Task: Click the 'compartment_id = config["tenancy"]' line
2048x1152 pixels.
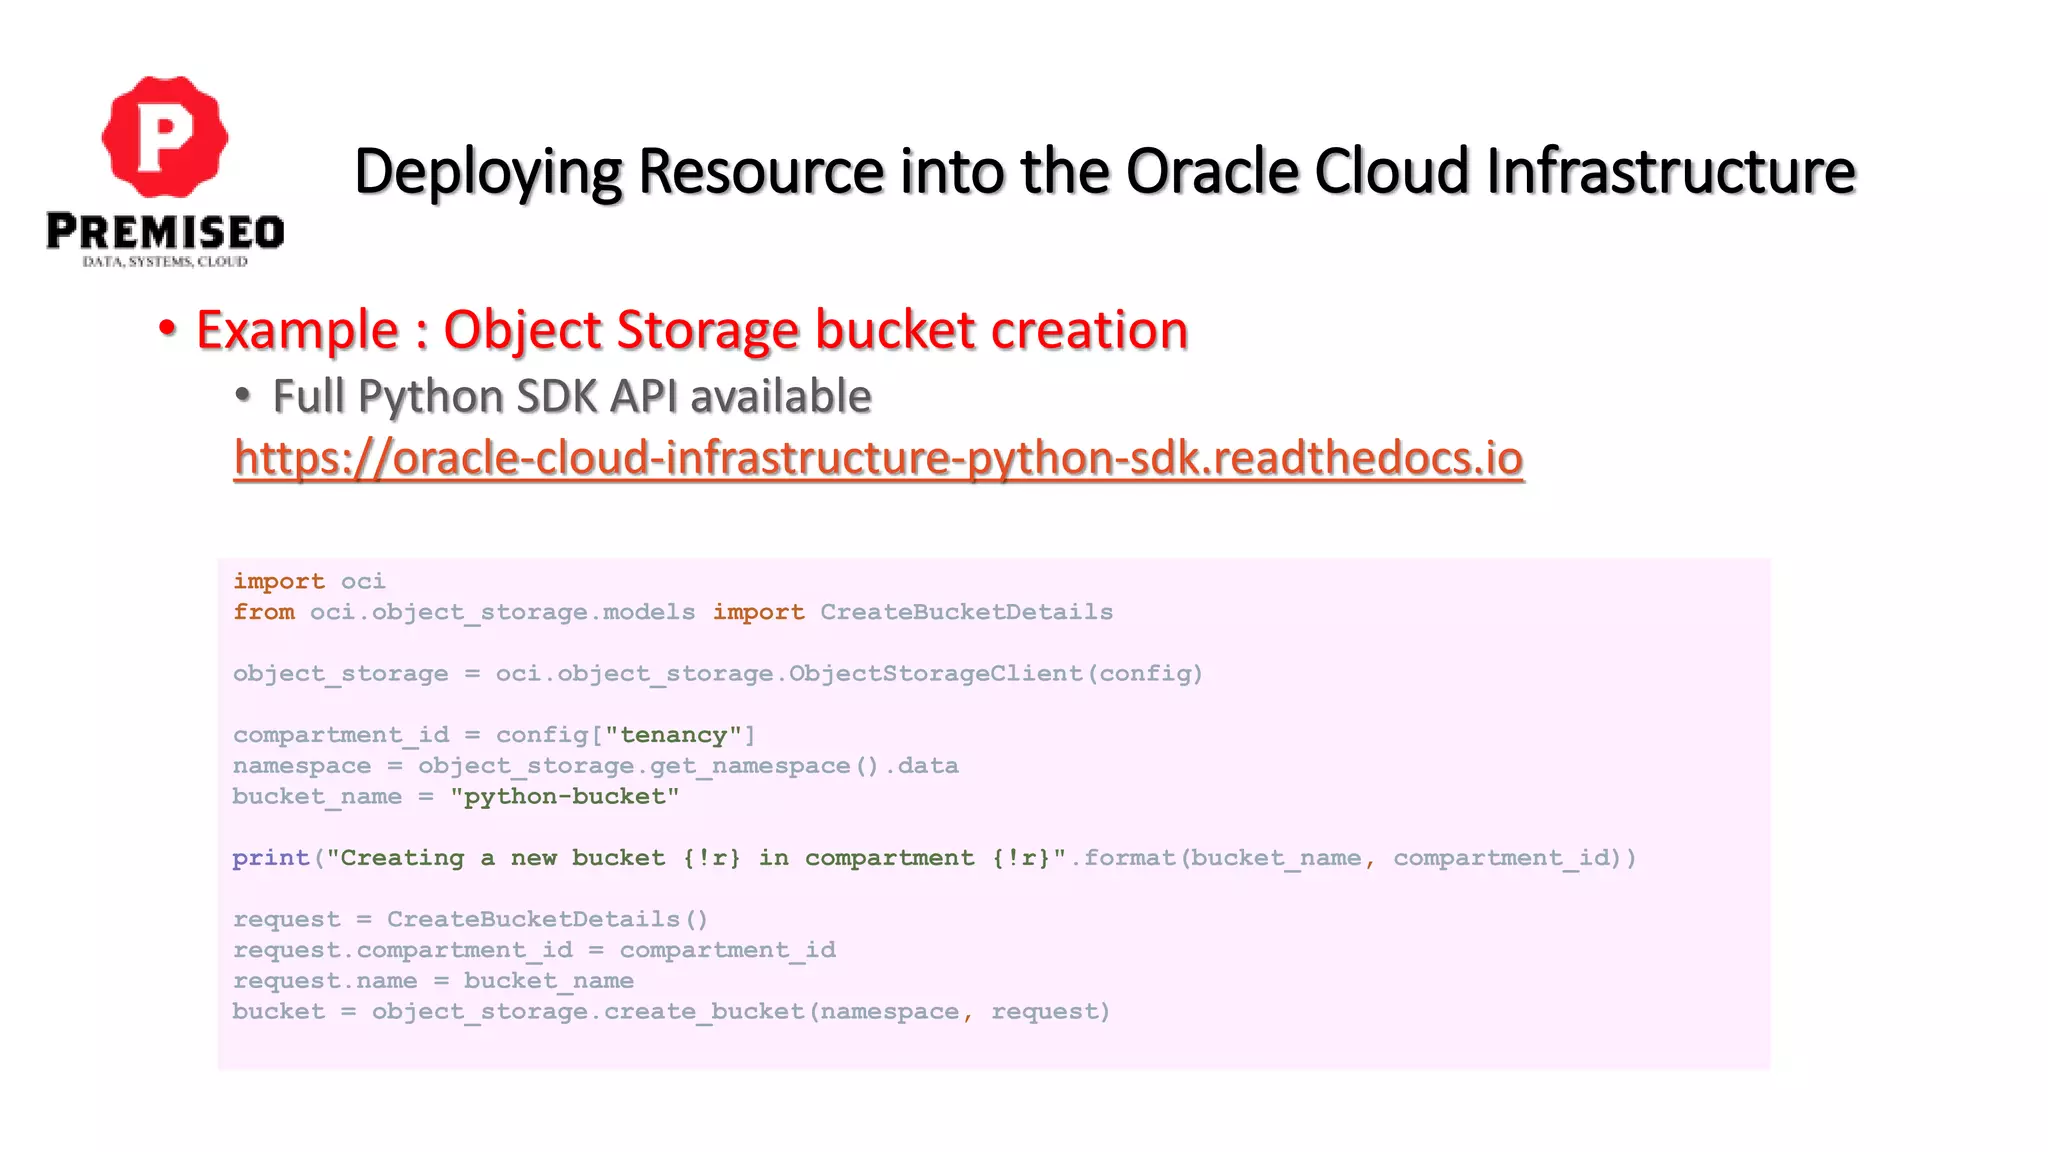Action: [x=494, y=735]
